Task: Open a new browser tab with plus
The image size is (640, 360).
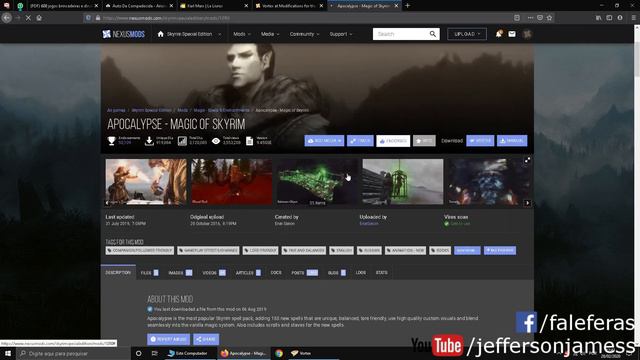Action: (407, 6)
